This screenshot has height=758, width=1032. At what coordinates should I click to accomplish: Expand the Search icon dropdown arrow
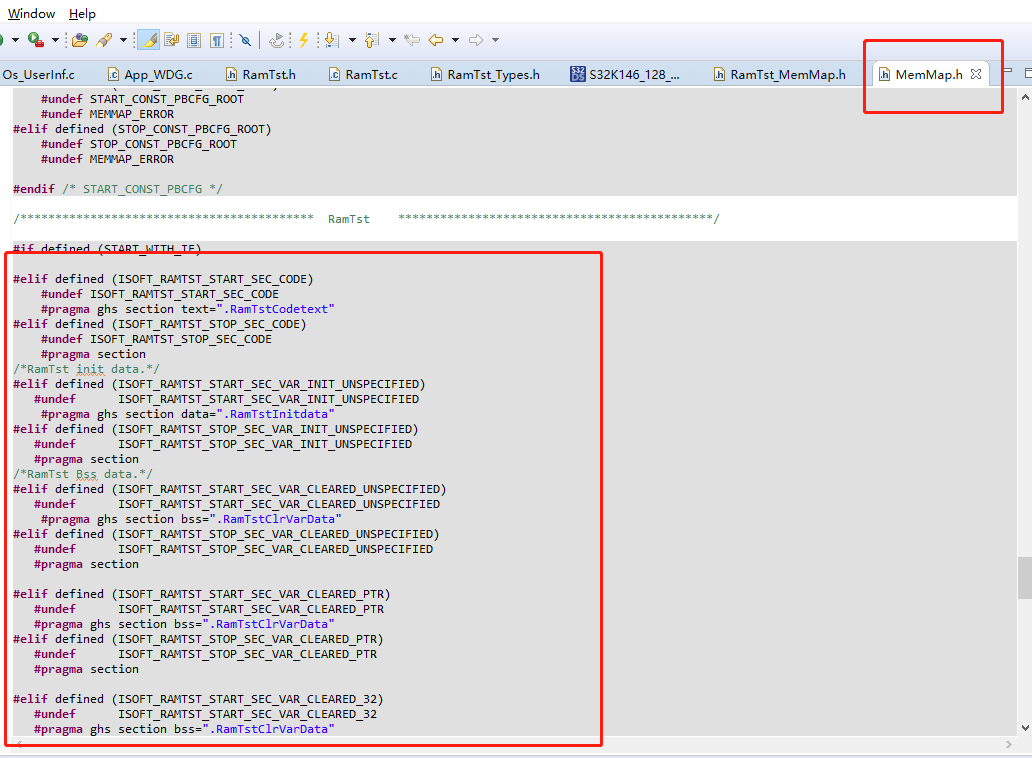click(123, 40)
